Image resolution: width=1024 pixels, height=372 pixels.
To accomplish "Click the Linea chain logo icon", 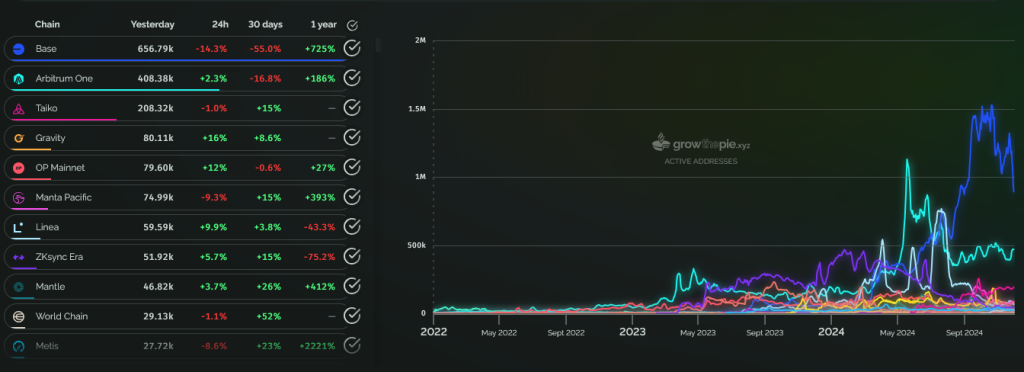I will 18,227.
